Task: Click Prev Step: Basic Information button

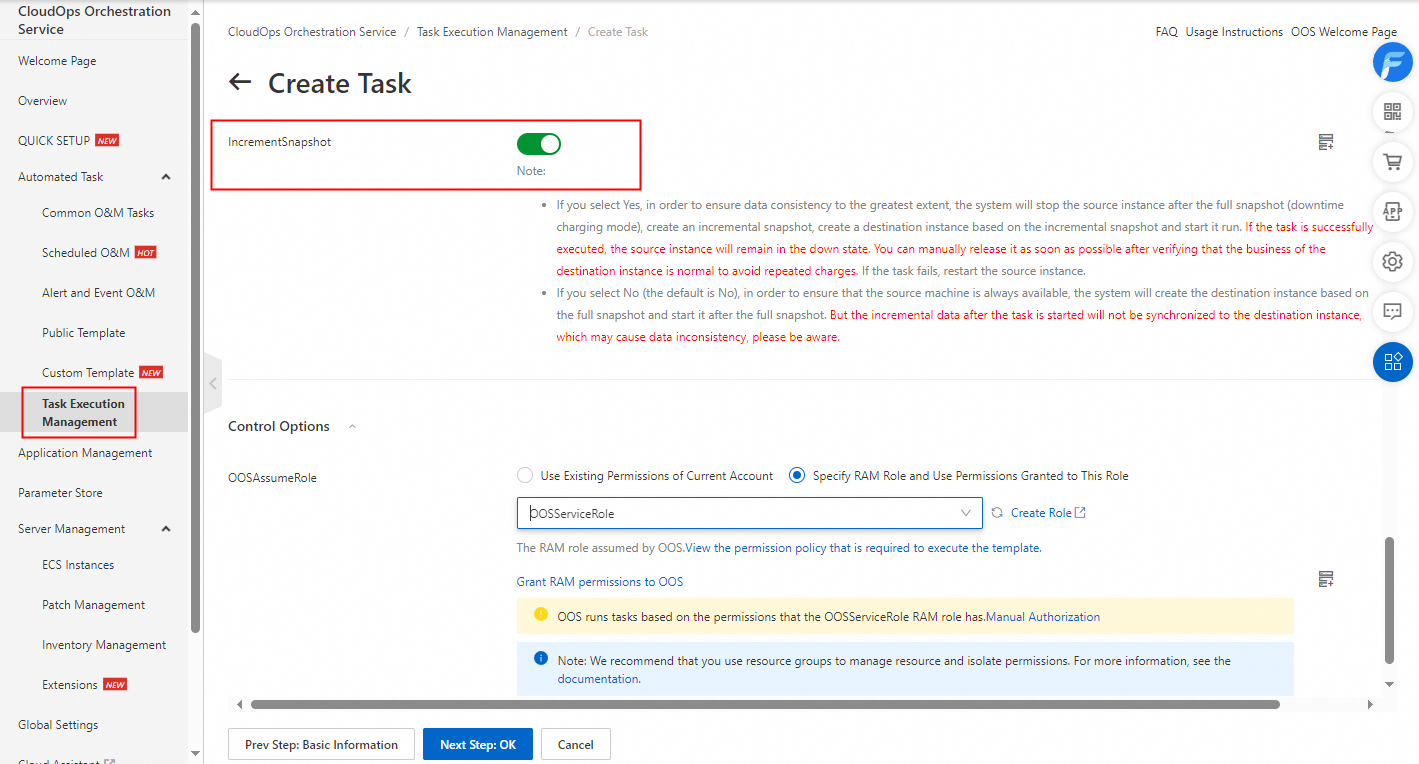Action: pyautogui.click(x=322, y=744)
